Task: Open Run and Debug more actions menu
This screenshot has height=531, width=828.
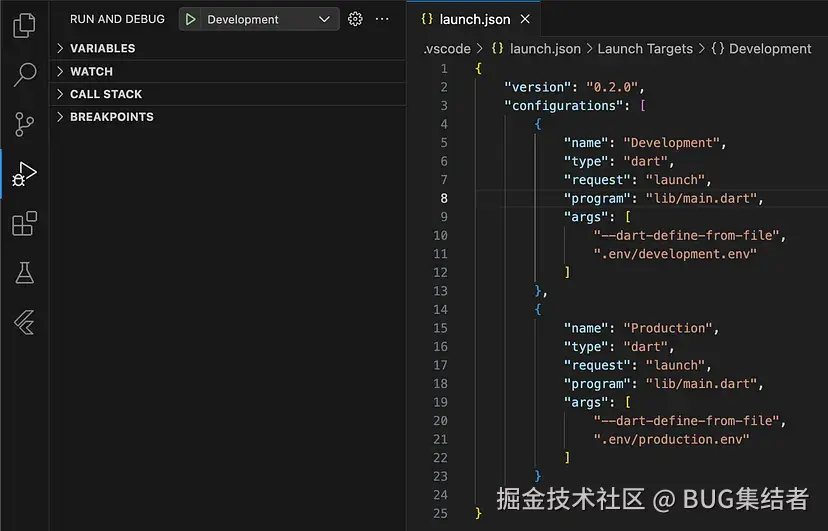Action: coord(382,19)
